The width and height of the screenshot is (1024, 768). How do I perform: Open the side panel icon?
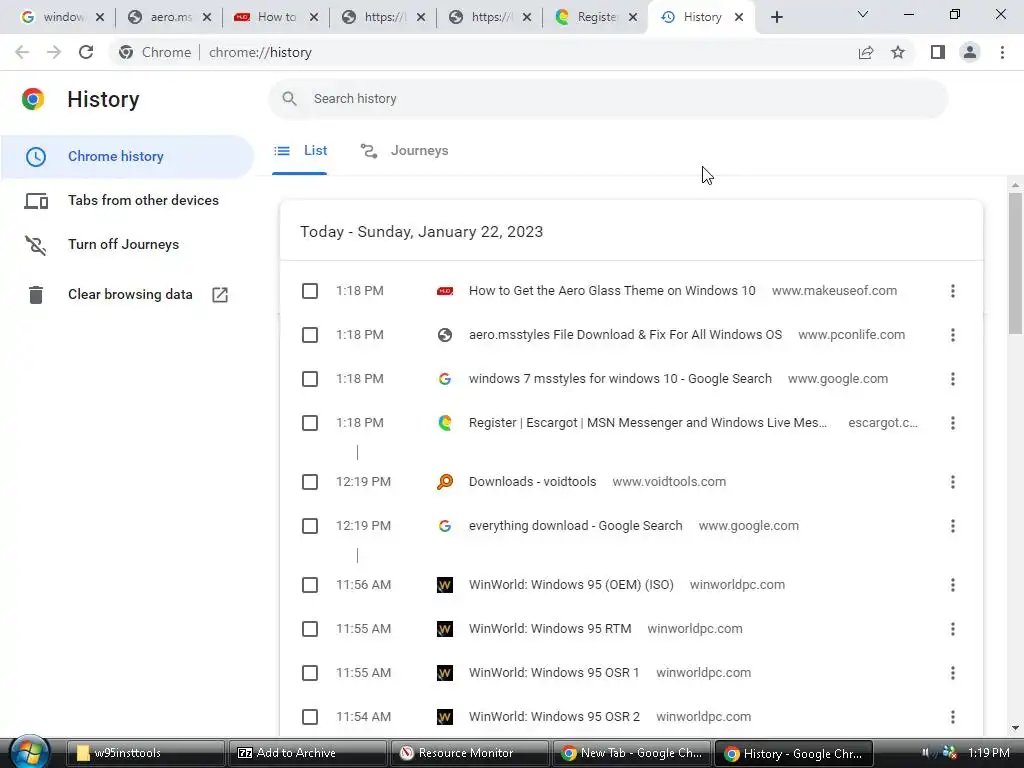(x=938, y=52)
